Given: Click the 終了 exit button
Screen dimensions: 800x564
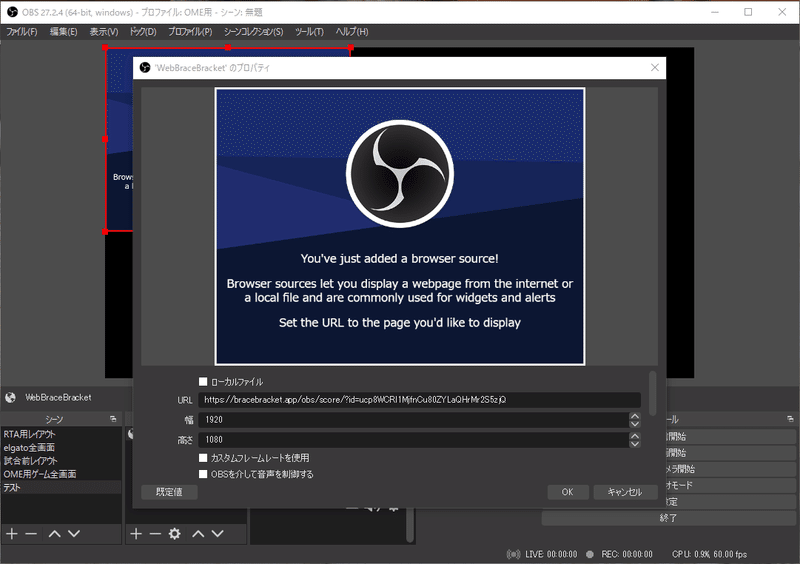Looking at the screenshot, I should pyautogui.click(x=668, y=518).
